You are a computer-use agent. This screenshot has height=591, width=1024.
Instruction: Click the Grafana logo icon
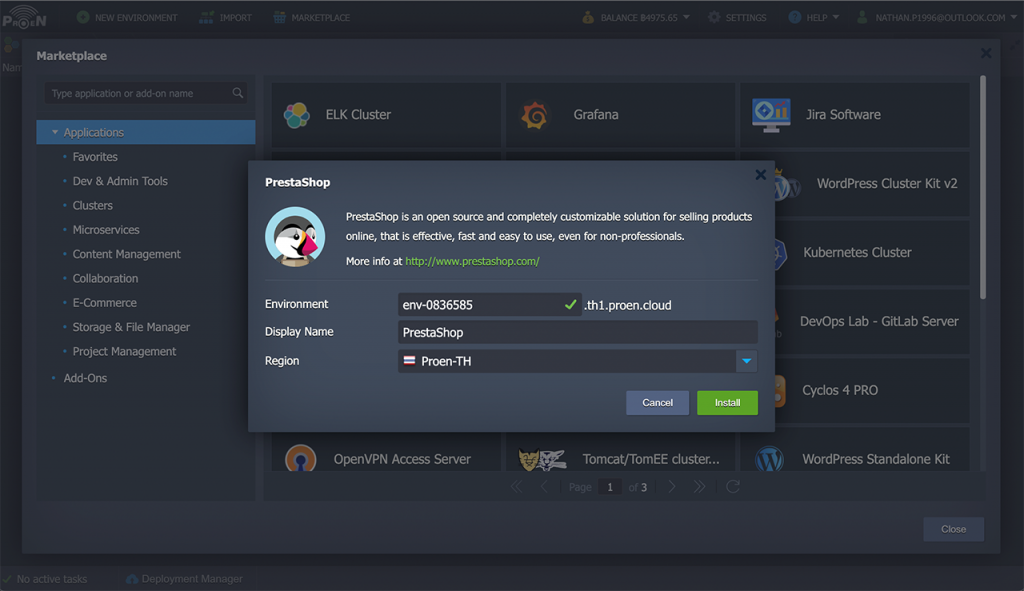tap(534, 116)
